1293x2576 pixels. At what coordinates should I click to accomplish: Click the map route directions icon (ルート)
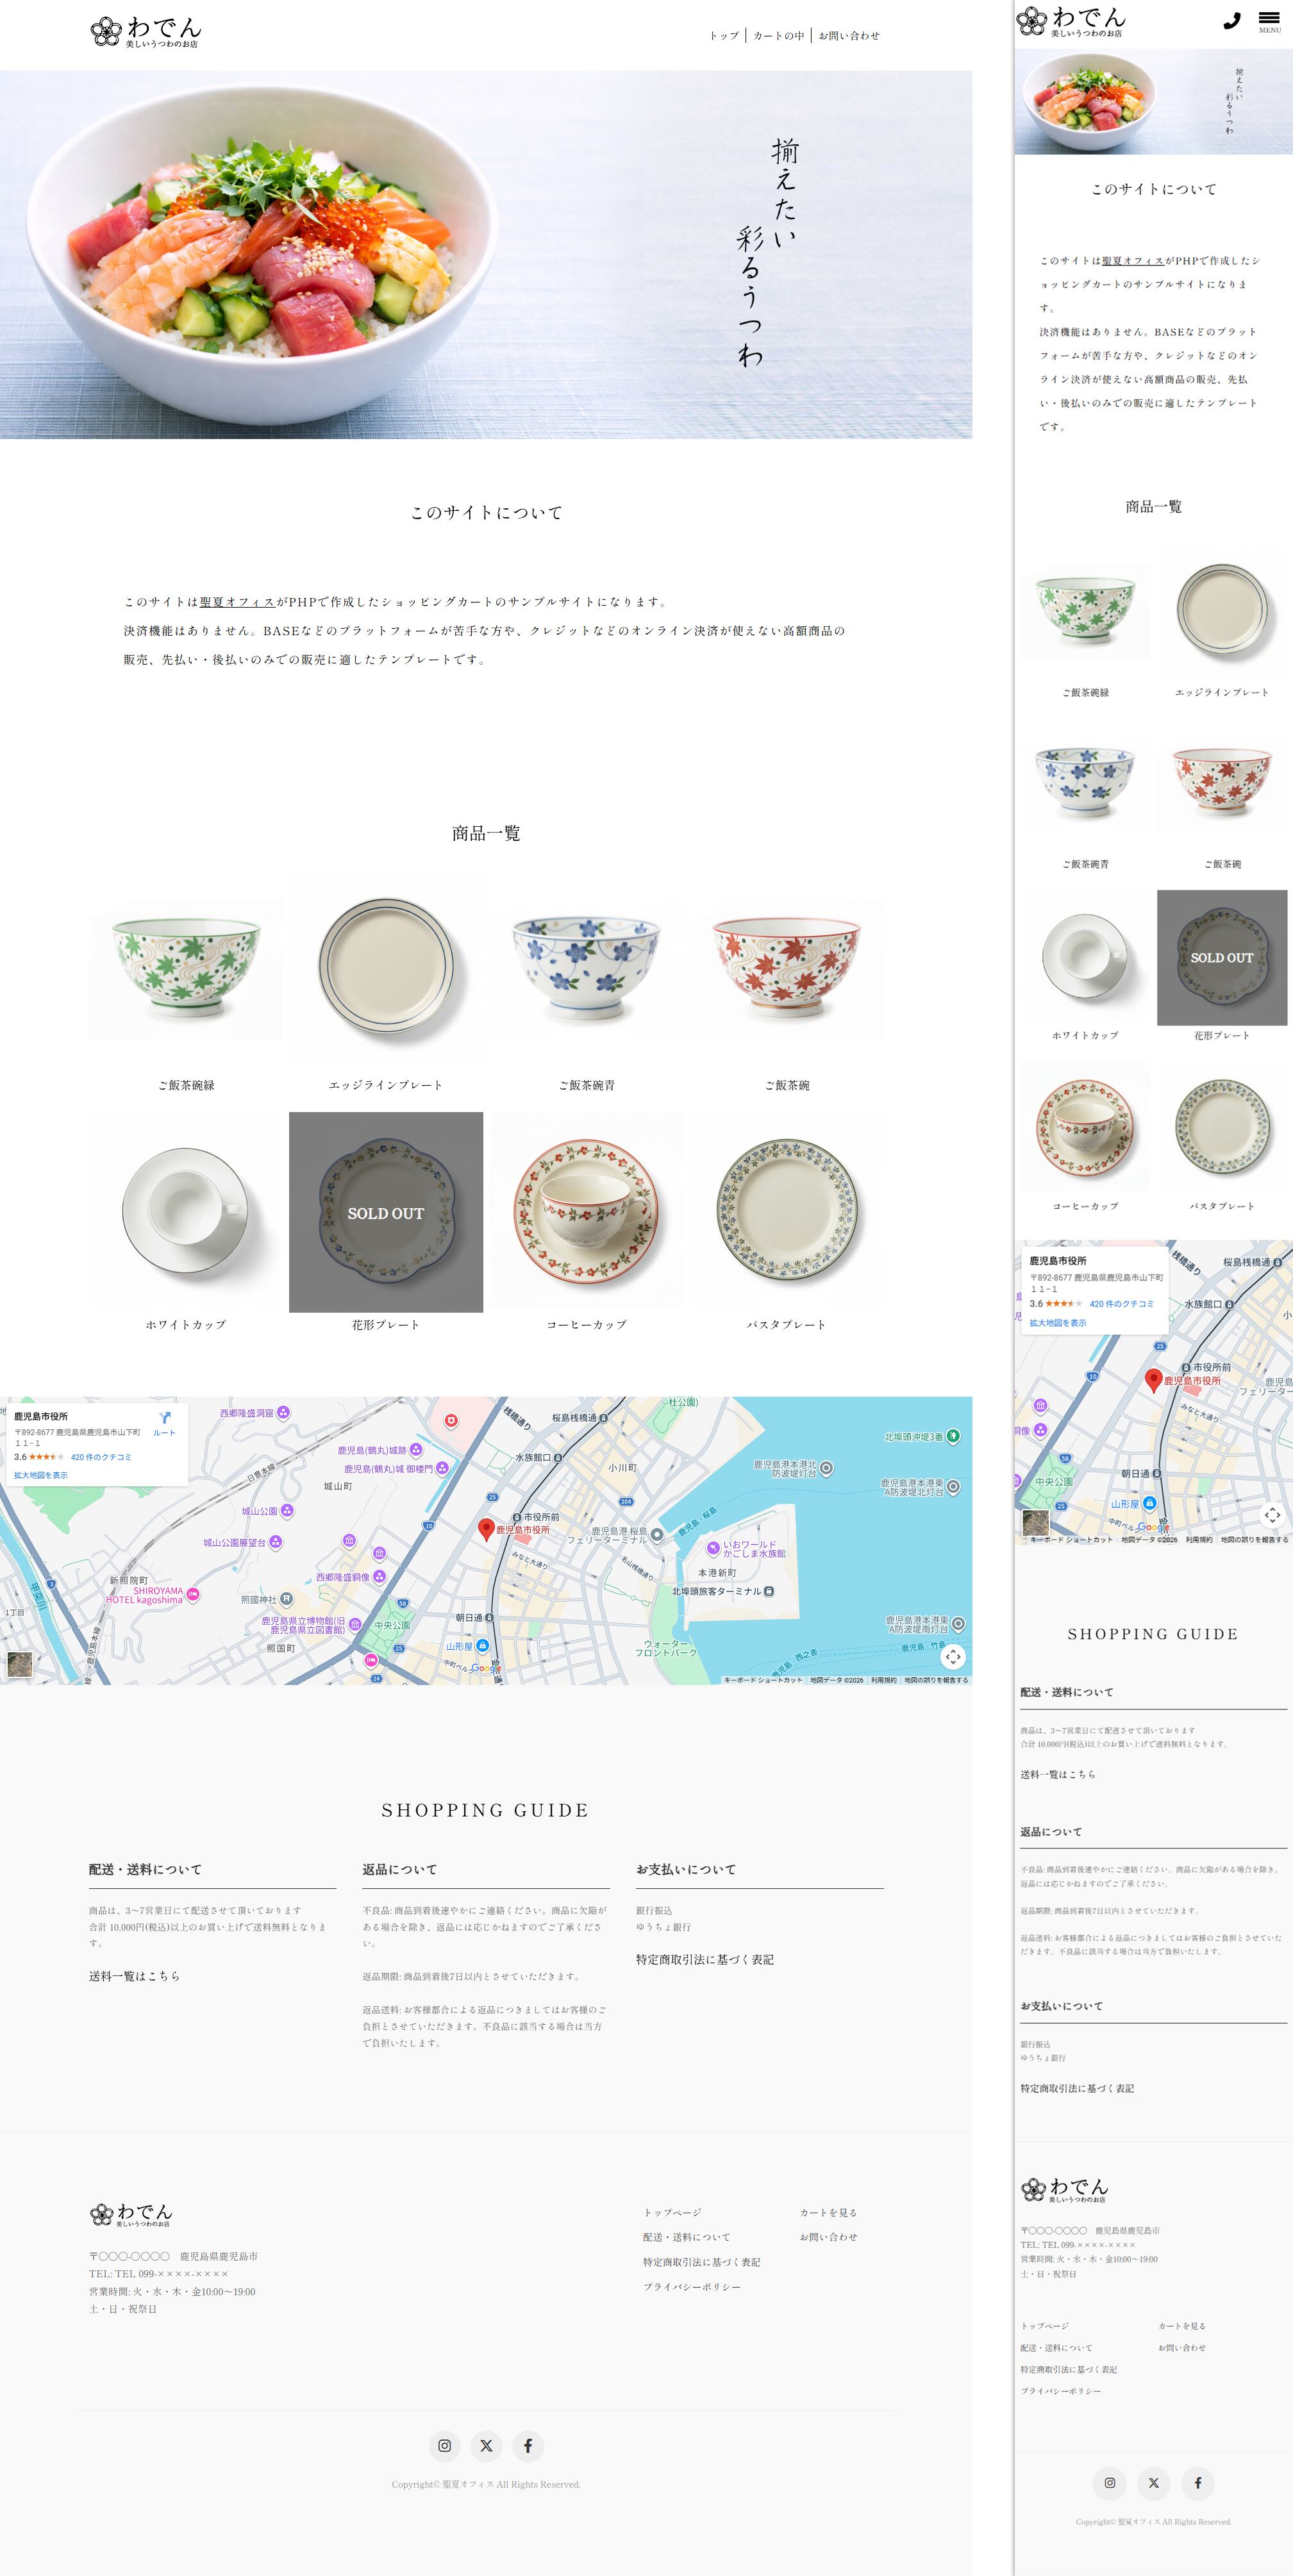coord(164,1423)
